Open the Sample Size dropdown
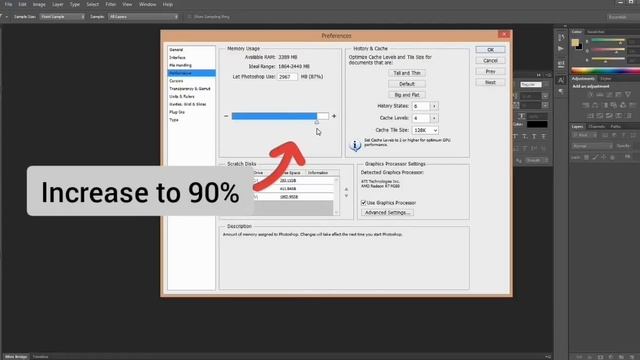The width and height of the screenshot is (640, 360). 62,17
